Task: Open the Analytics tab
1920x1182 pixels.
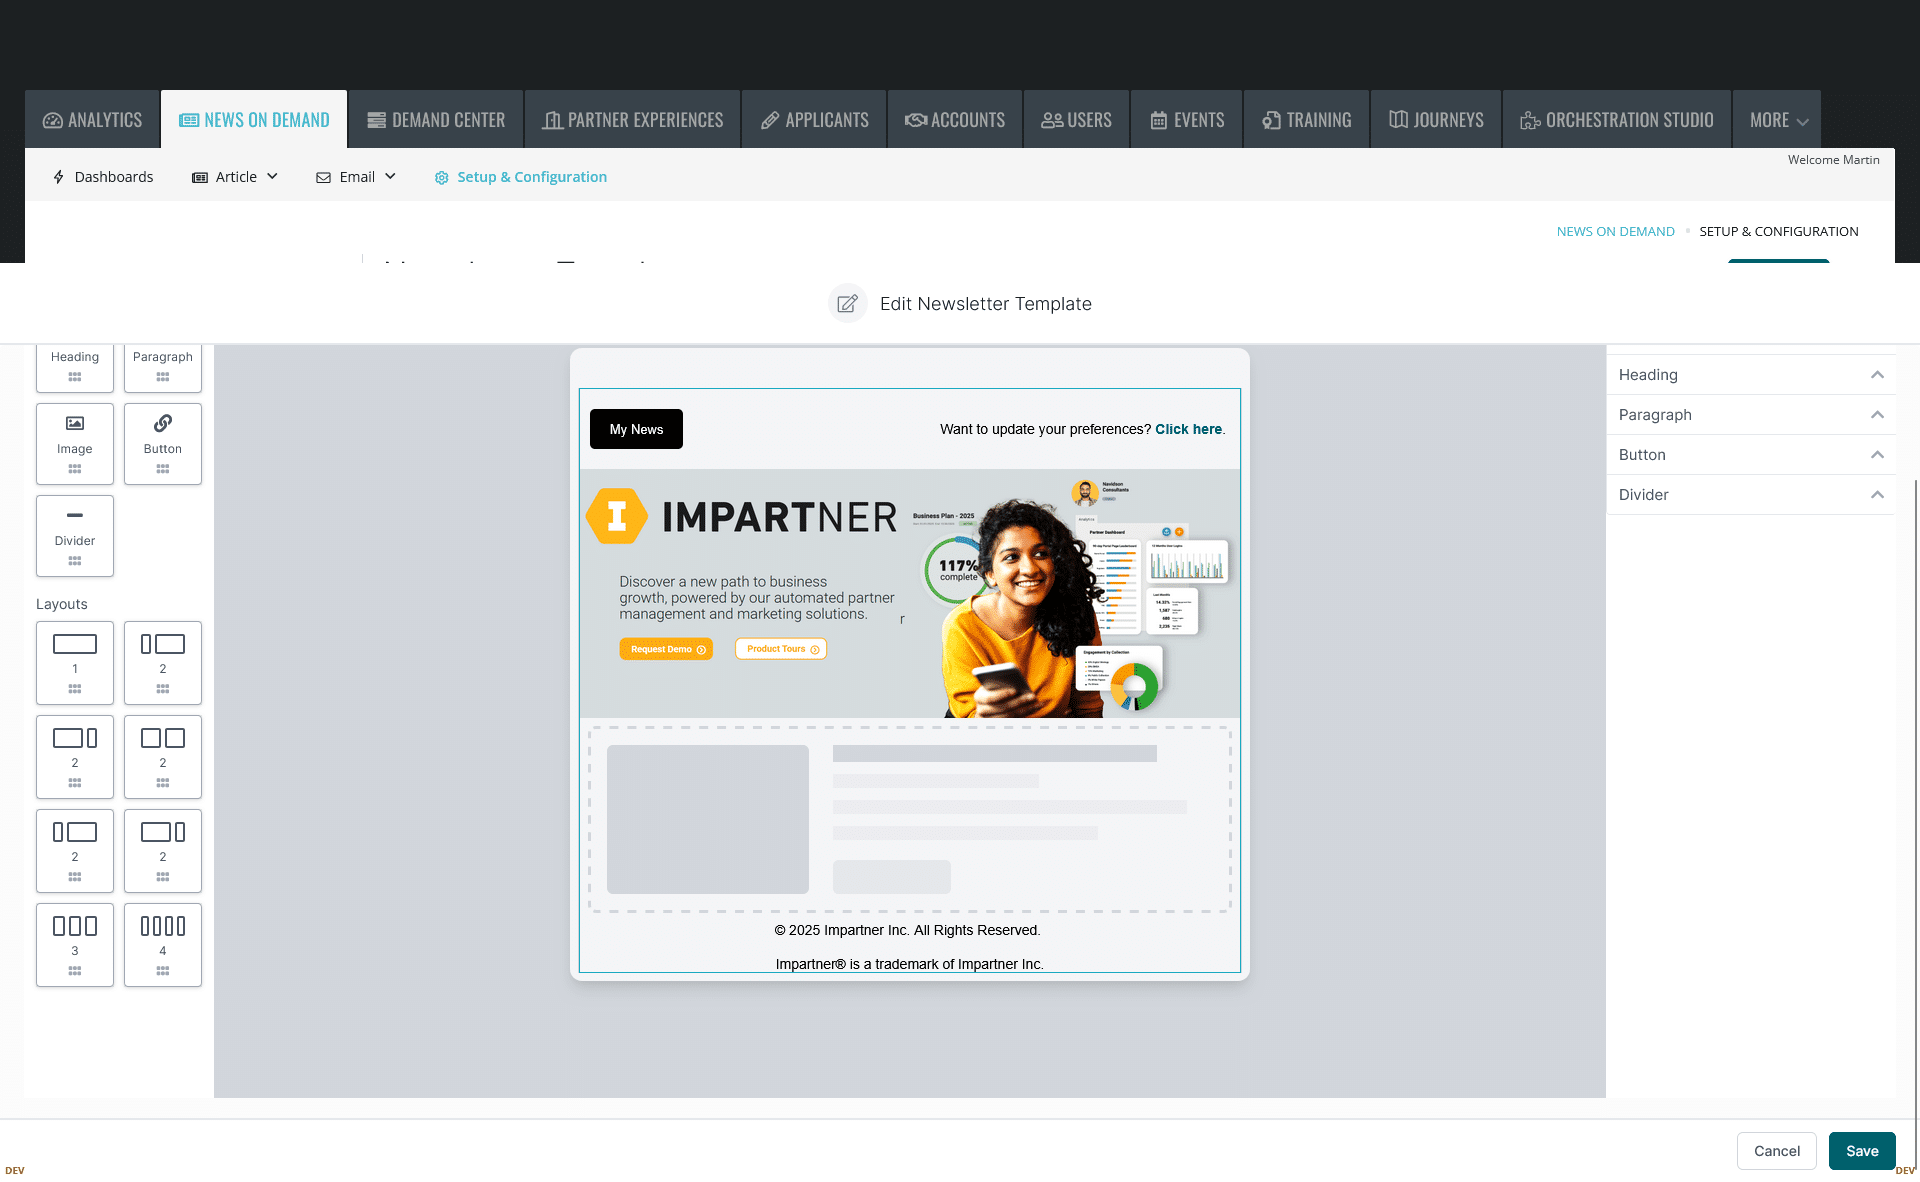Action: [92, 120]
